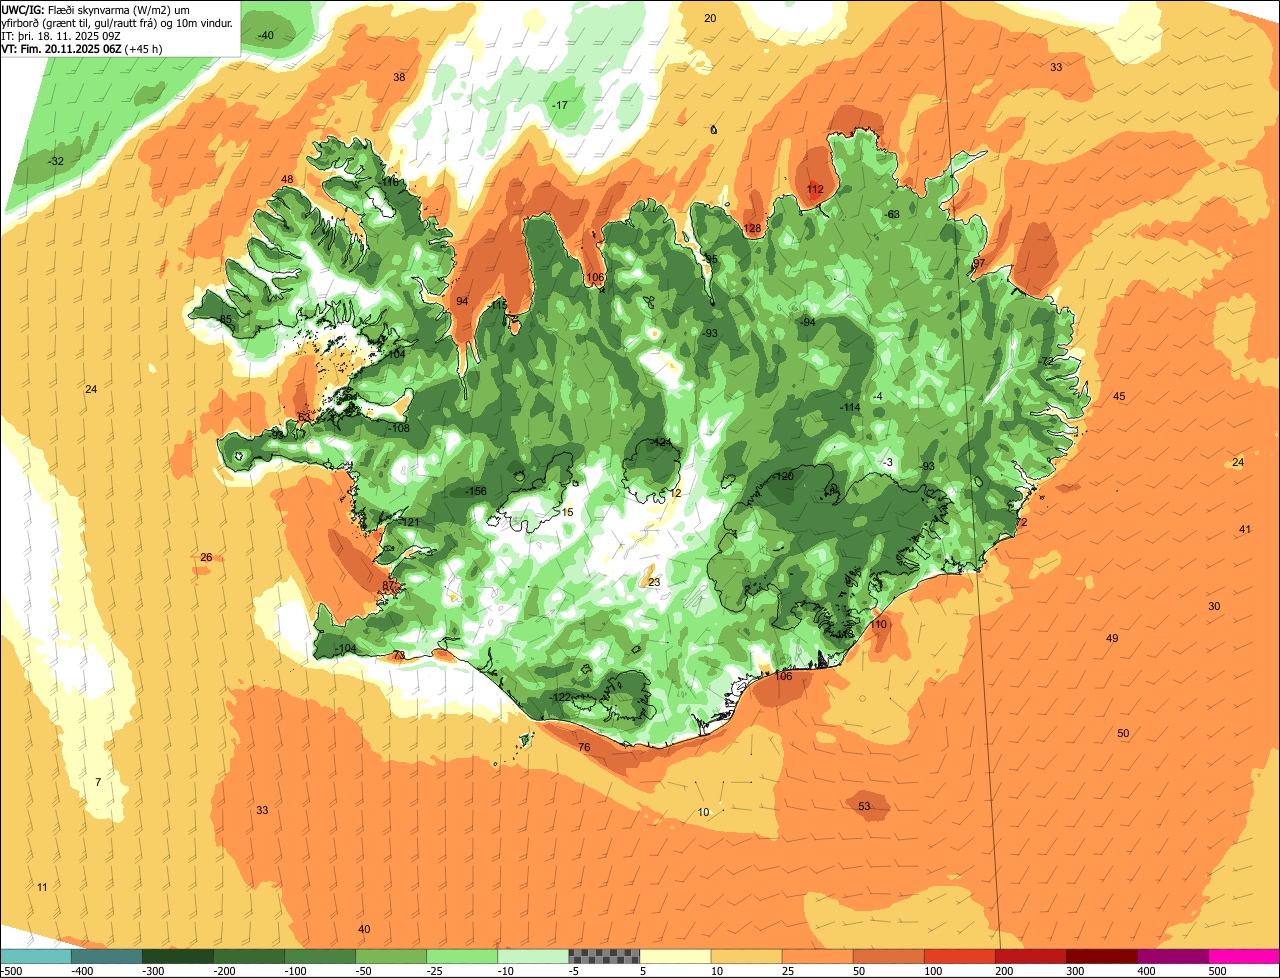Click the checkered legend swatch between -5 and 5

point(603,956)
